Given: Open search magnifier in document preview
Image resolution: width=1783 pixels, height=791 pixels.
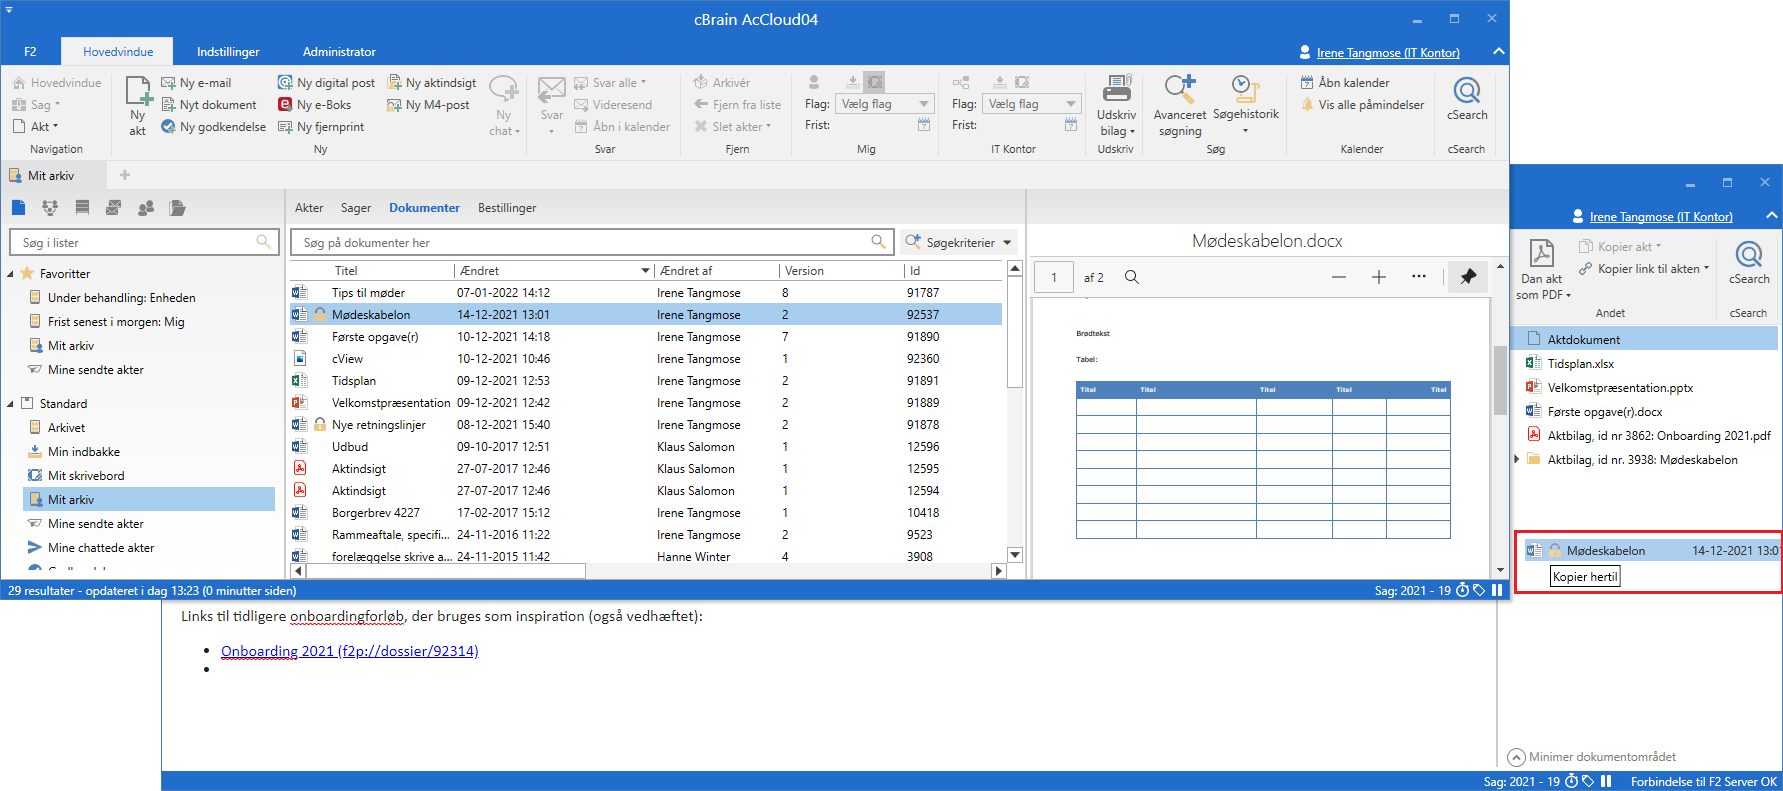Looking at the screenshot, I should point(1132,277).
